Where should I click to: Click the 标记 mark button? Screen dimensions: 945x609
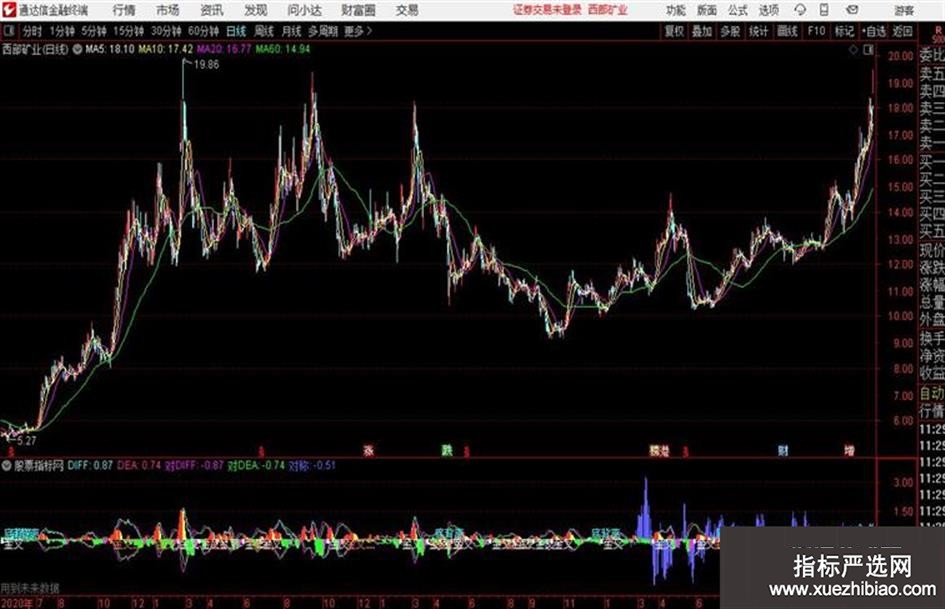tap(844, 31)
